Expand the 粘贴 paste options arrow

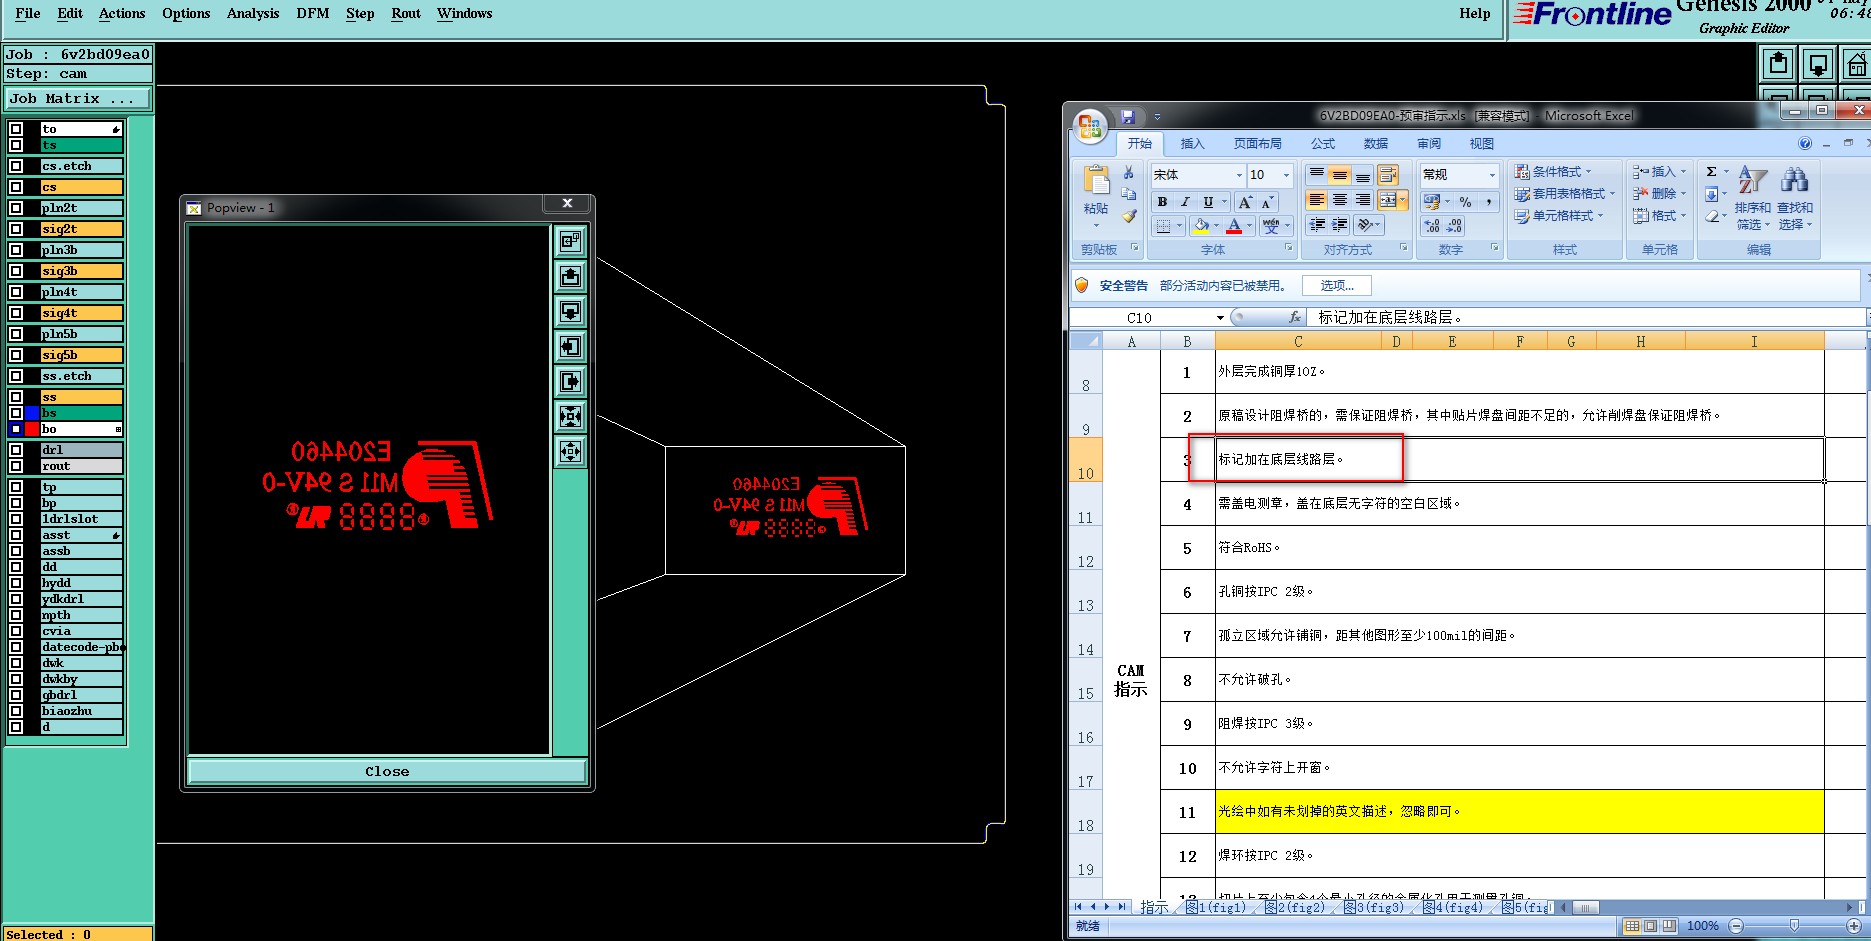[1096, 225]
